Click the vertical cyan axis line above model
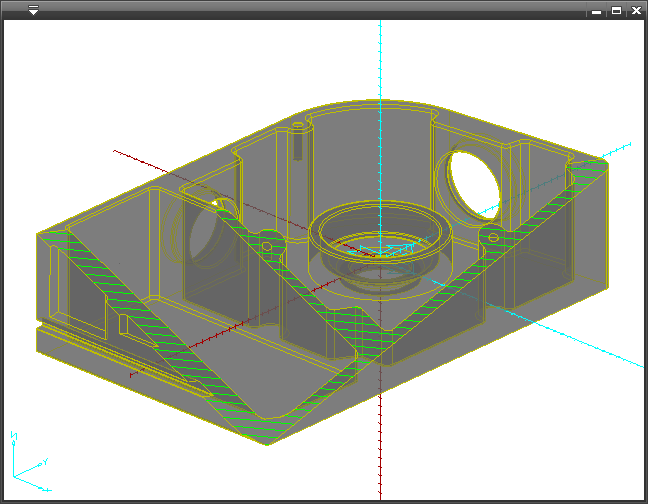Screen dimensions: 648x504 381,60
